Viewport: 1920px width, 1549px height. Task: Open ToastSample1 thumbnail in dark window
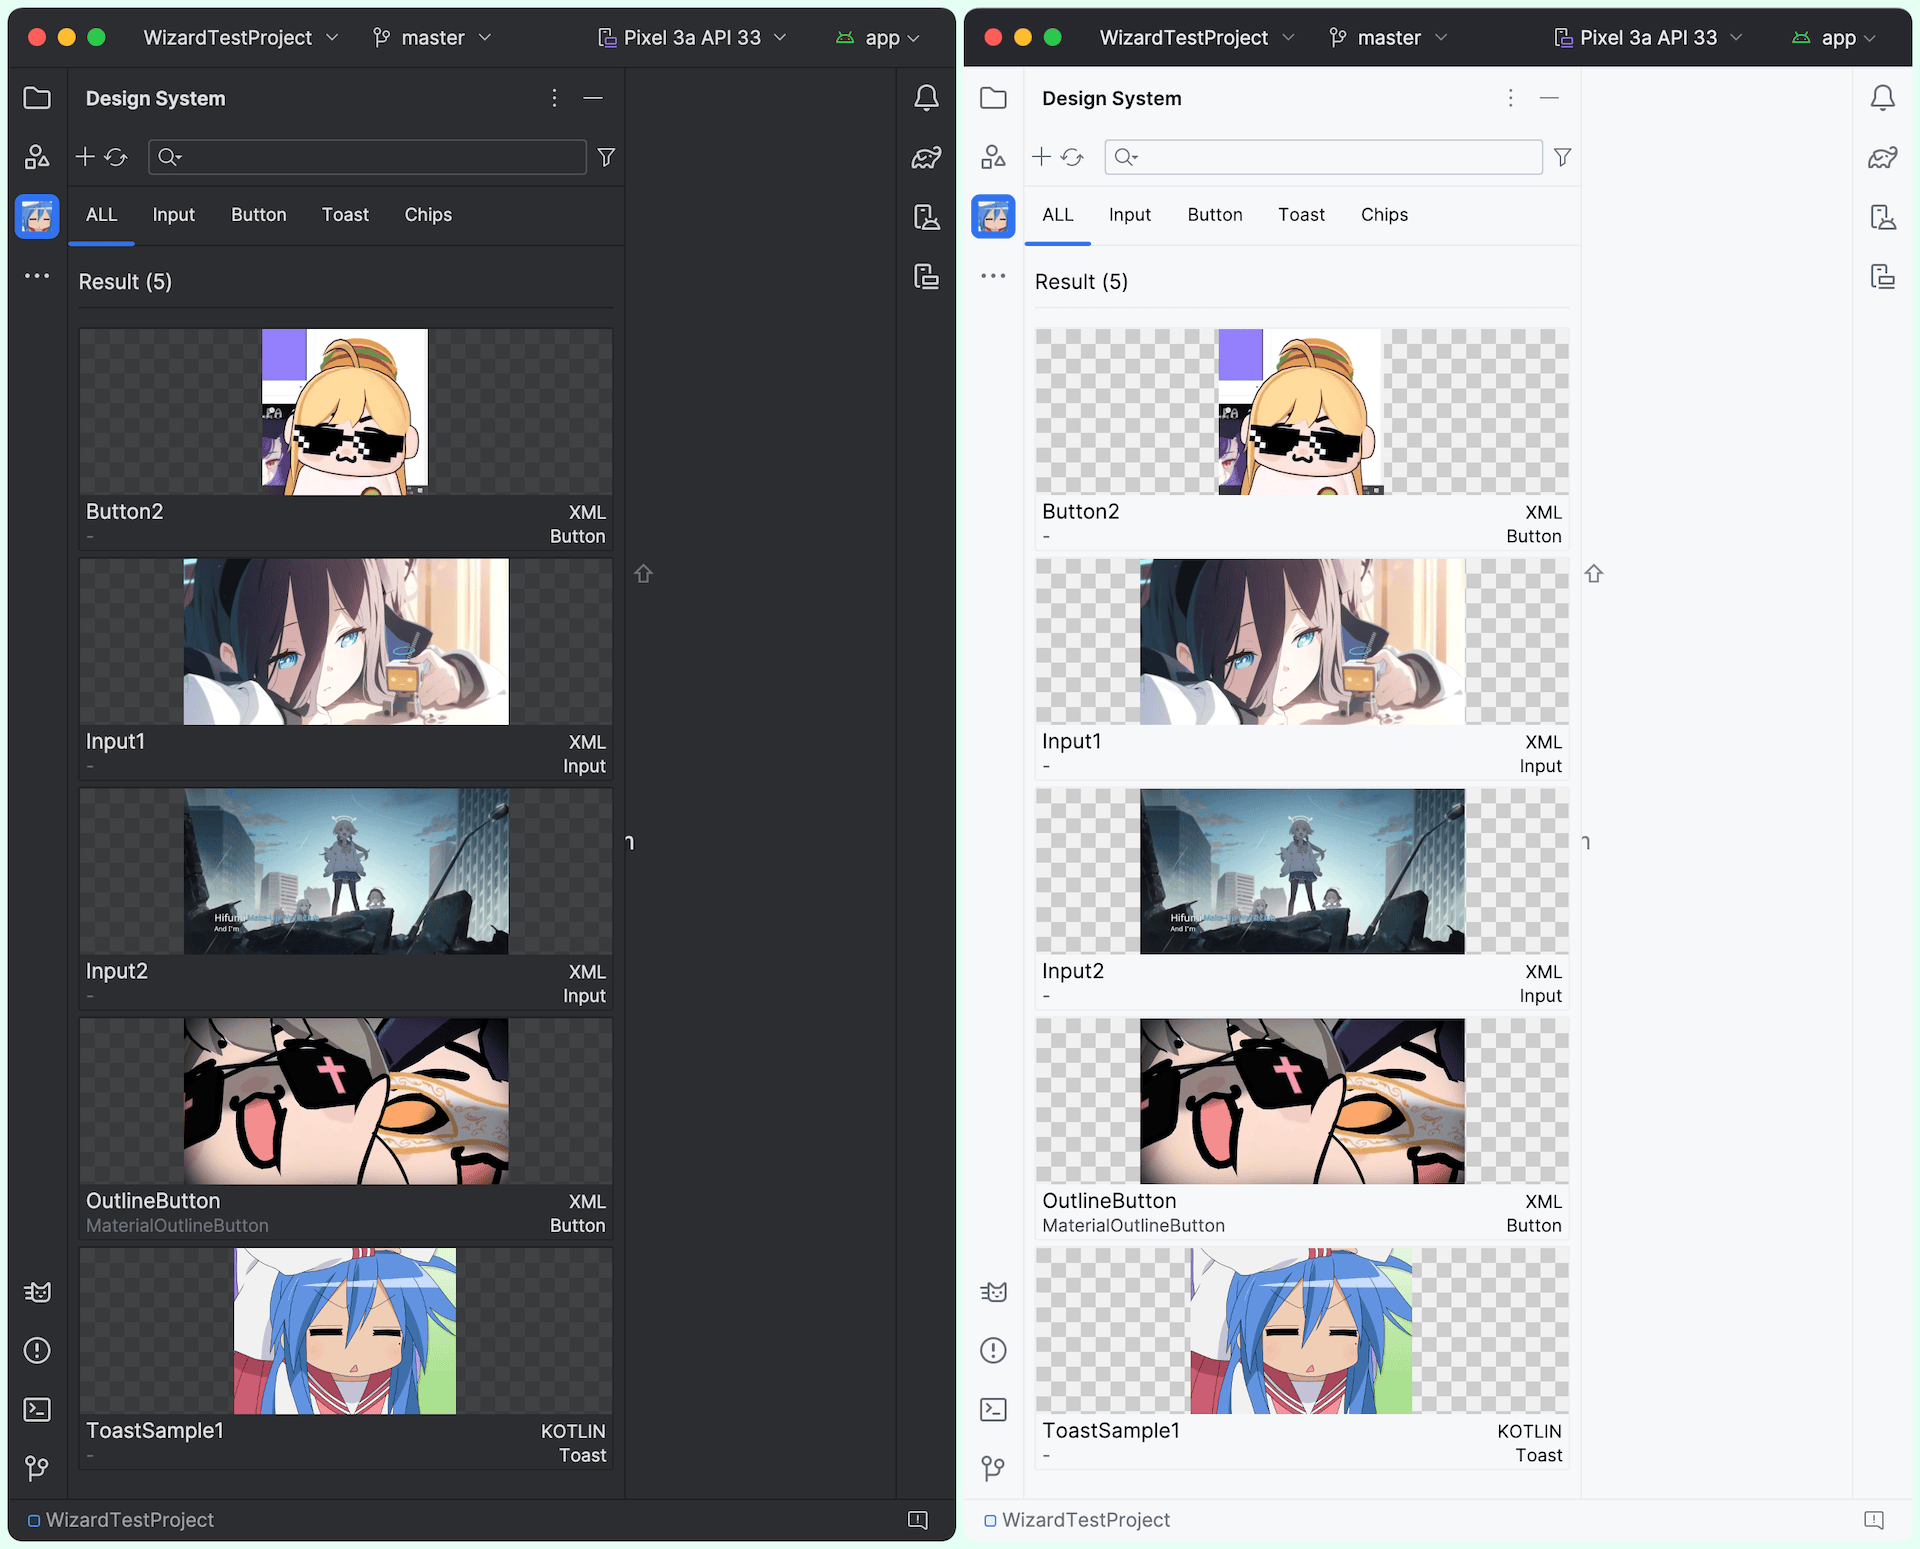[346, 1331]
